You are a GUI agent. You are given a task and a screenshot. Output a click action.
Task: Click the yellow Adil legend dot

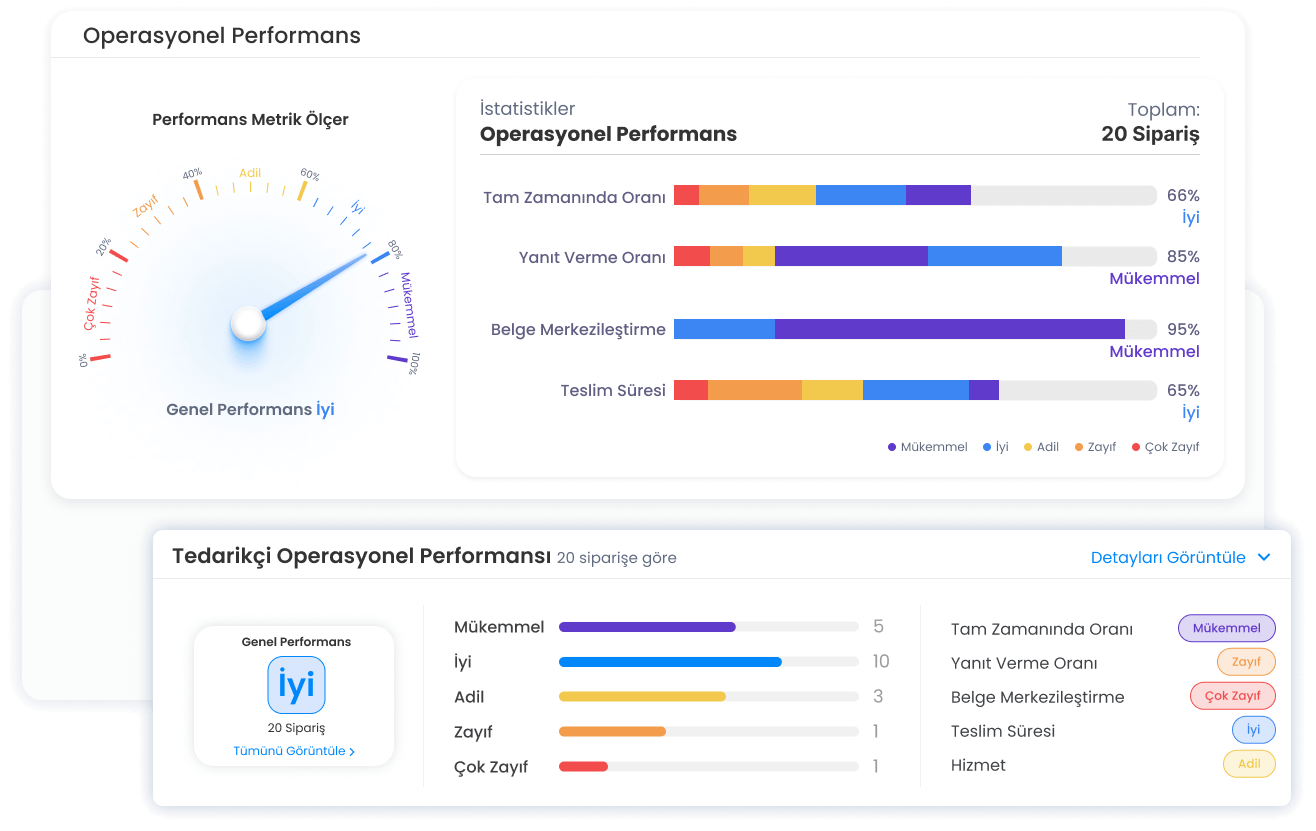(1028, 447)
